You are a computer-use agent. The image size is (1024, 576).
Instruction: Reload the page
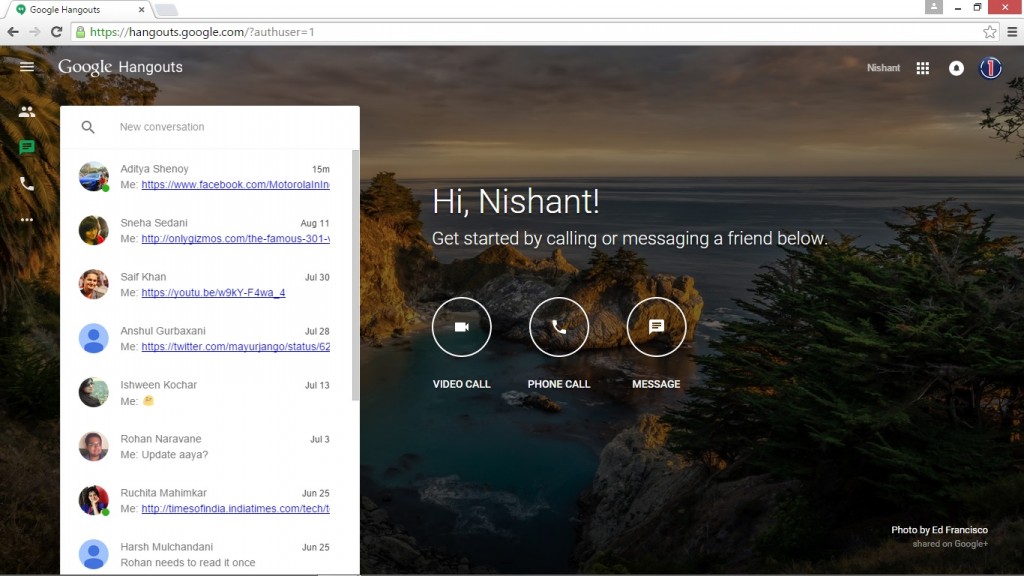tap(56, 32)
